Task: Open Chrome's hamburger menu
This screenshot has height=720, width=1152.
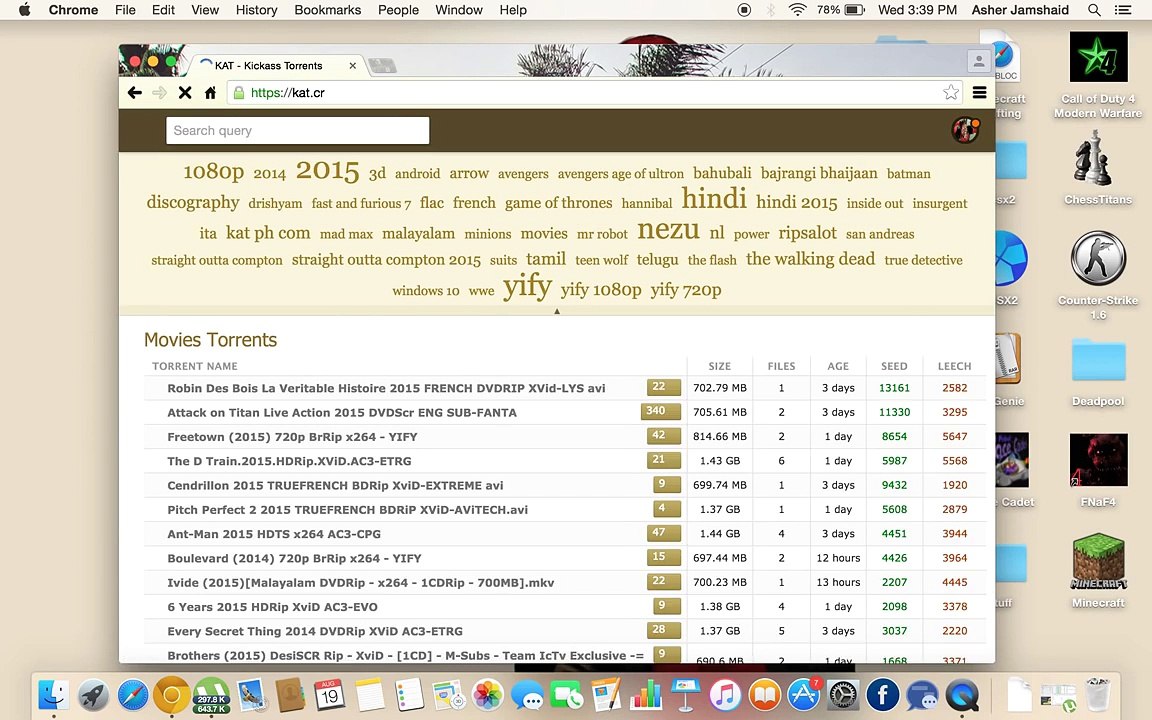Action: coord(979,92)
